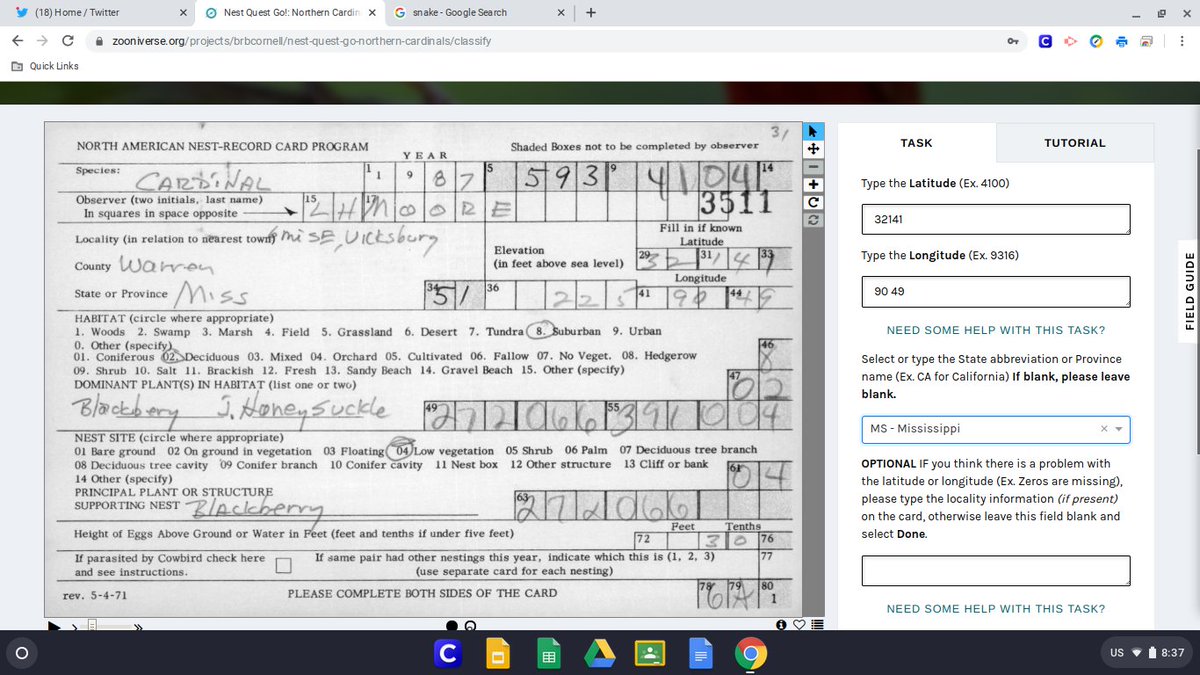Open the red arrow extension icon

tap(1070, 41)
